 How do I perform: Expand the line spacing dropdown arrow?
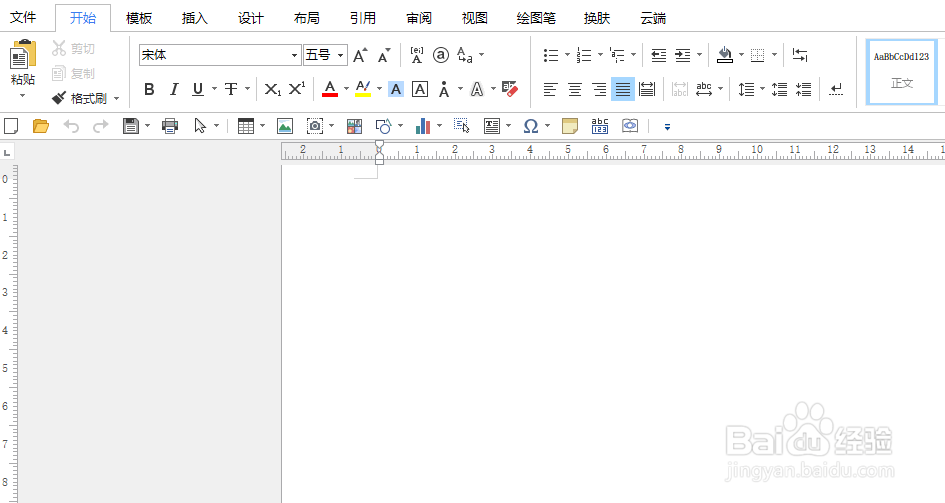[x=762, y=90]
